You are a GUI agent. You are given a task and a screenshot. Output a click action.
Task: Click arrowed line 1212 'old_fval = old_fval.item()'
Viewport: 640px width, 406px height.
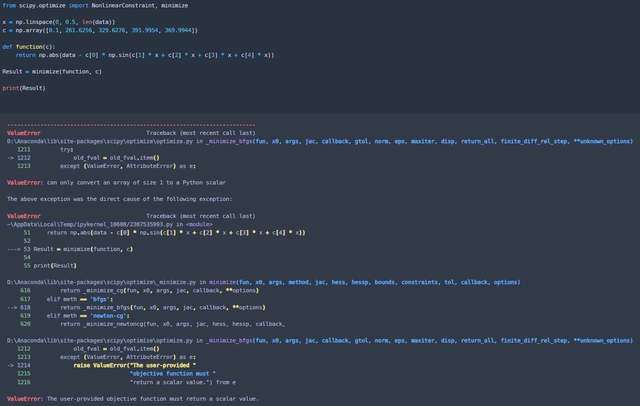click(83, 158)
